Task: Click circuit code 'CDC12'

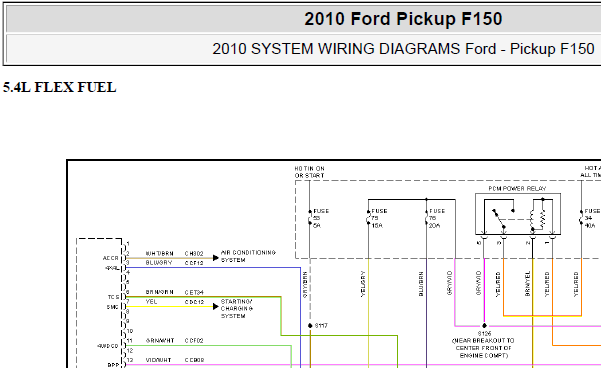Action: pos(194,302)
